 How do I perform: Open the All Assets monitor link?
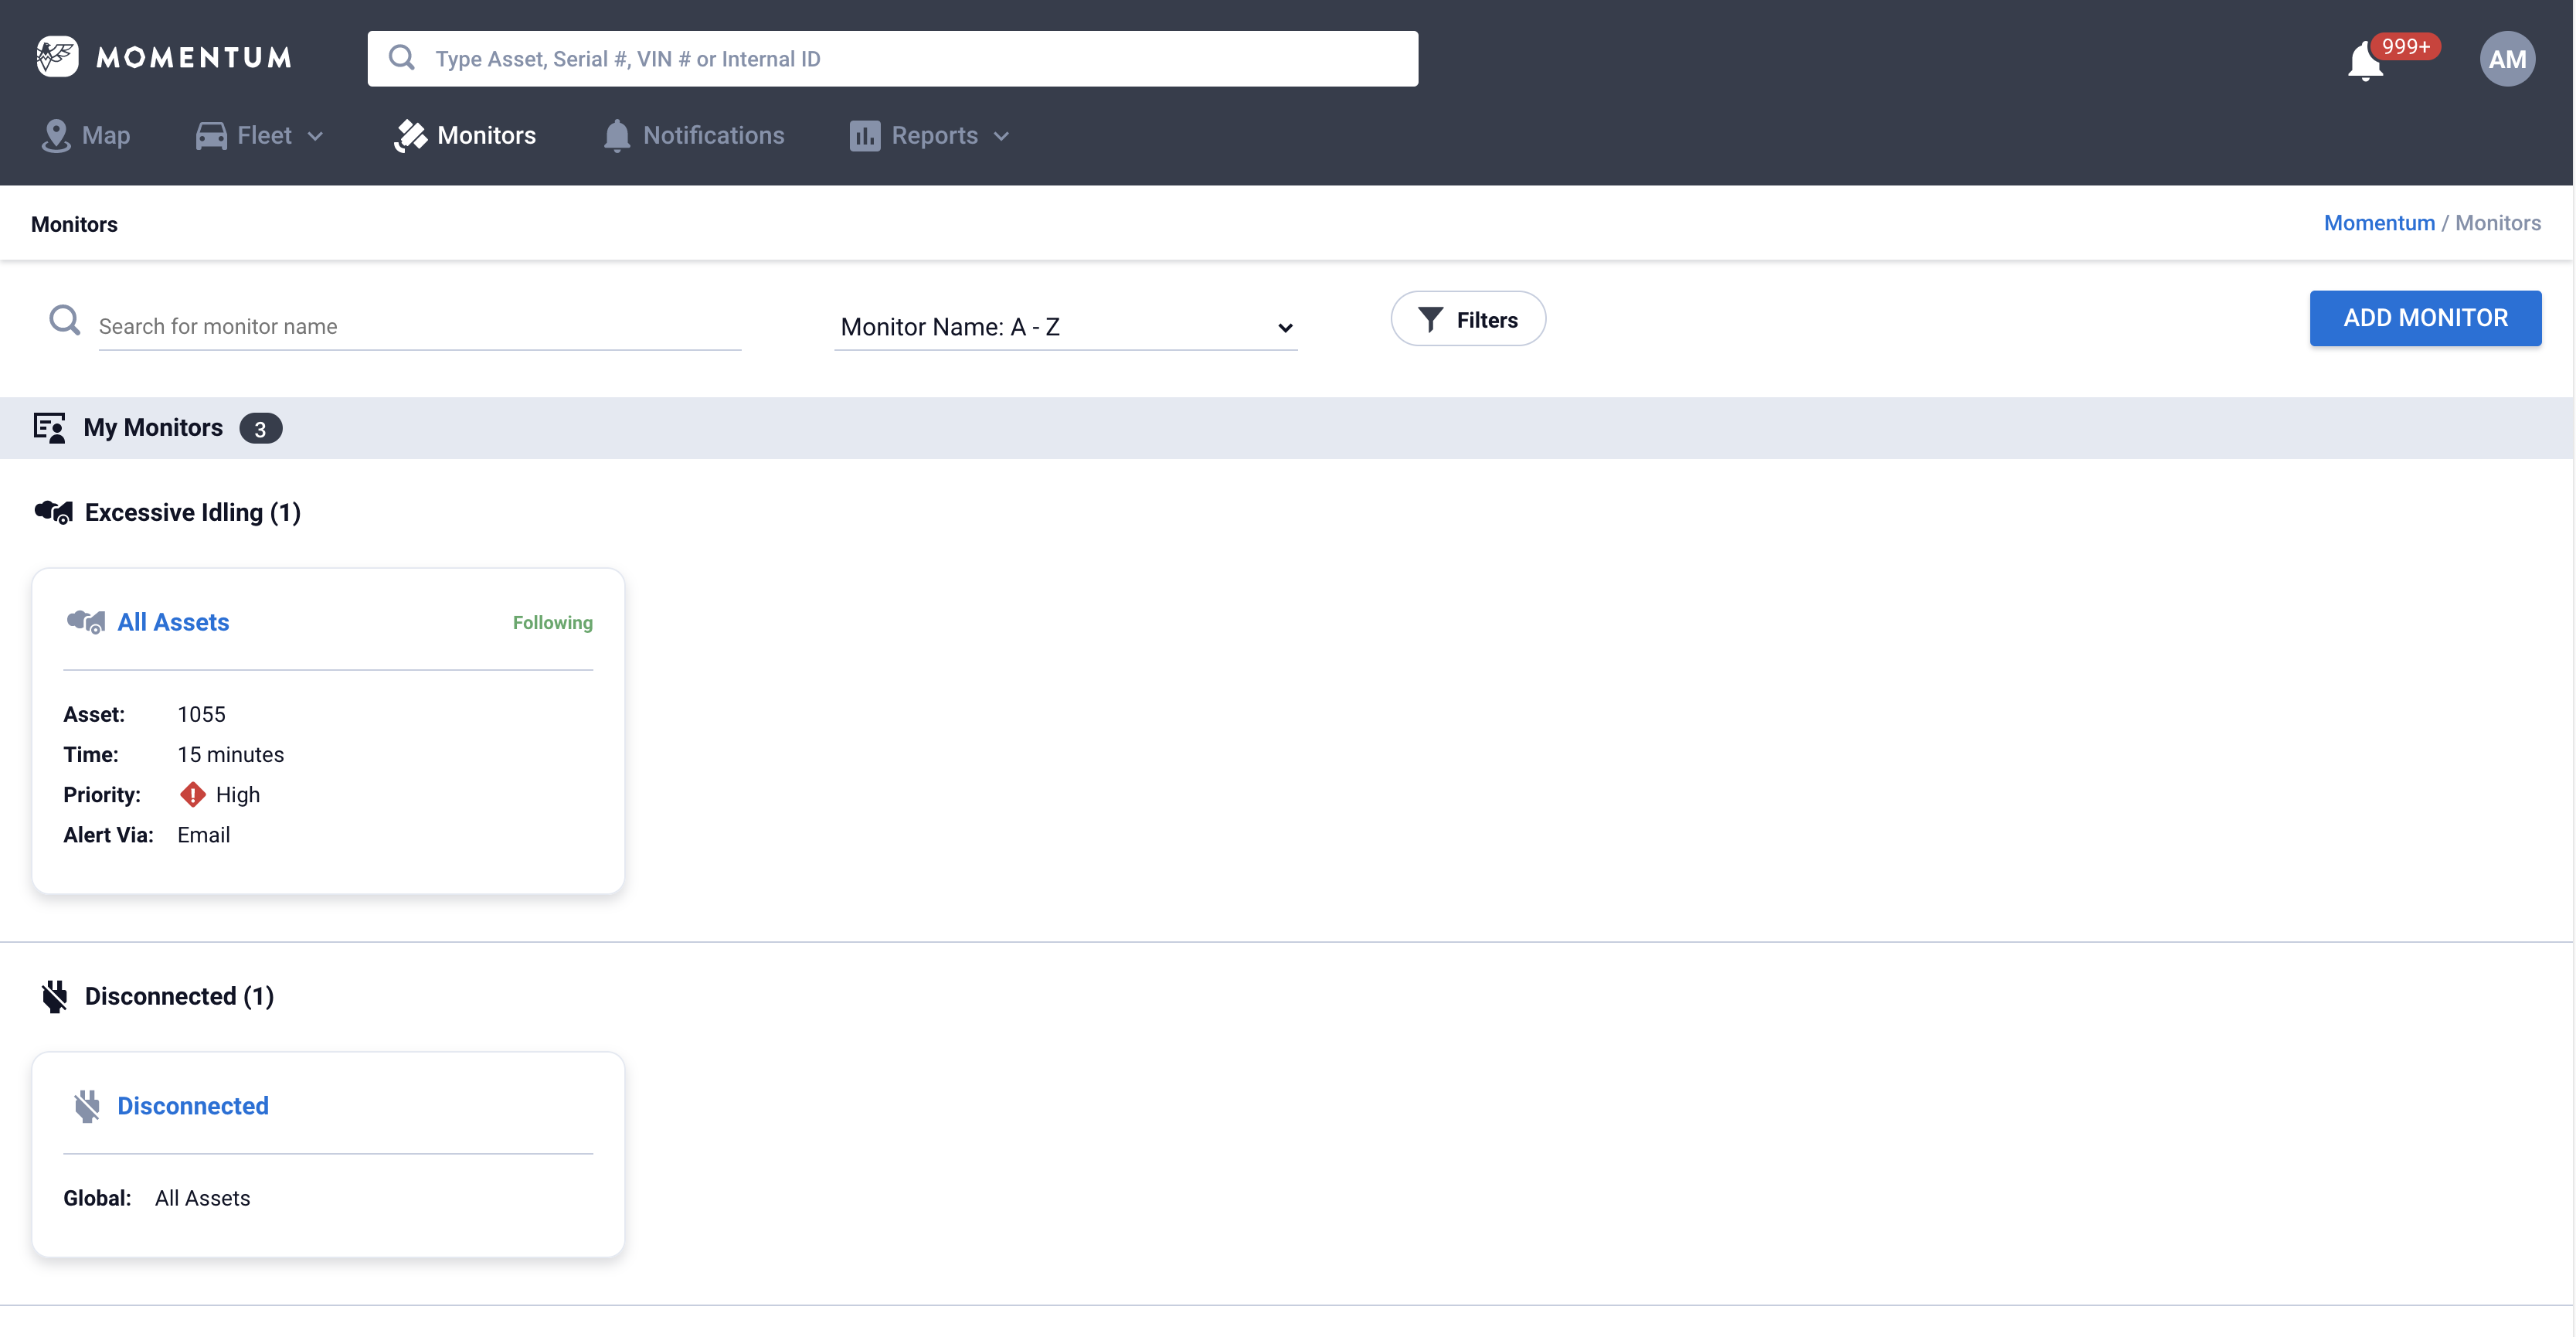(x=173, y=622)
